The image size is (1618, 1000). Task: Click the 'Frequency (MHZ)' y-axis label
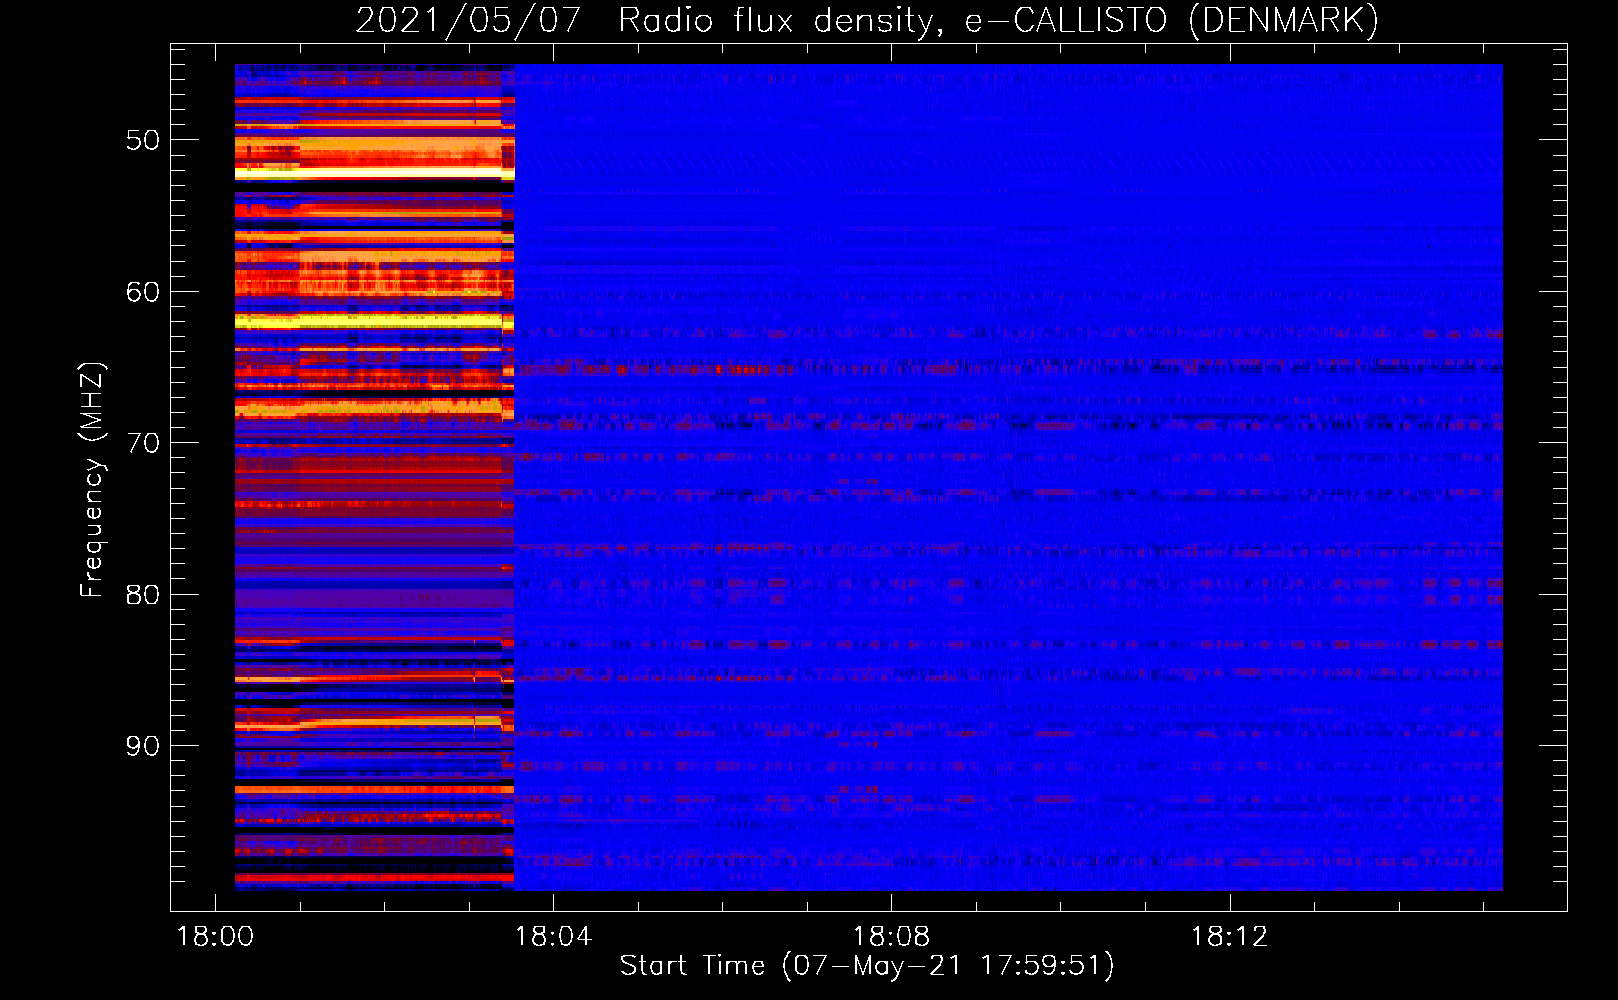(91, 480)
